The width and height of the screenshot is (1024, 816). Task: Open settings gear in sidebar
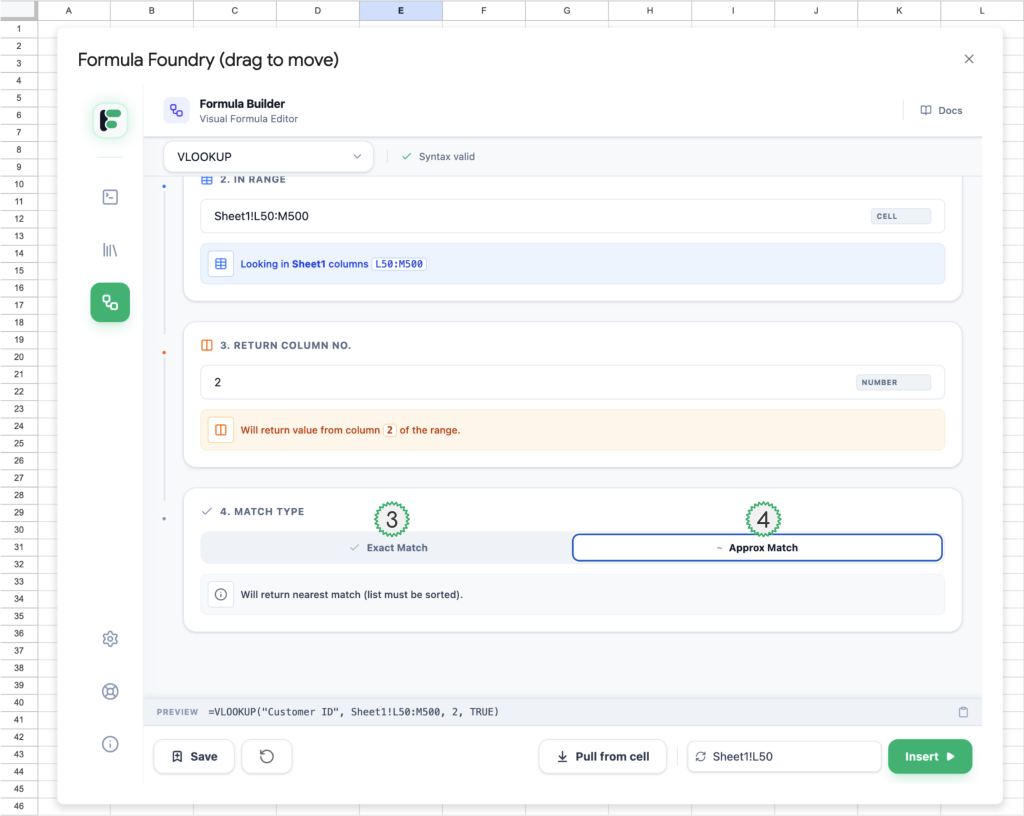110,639
